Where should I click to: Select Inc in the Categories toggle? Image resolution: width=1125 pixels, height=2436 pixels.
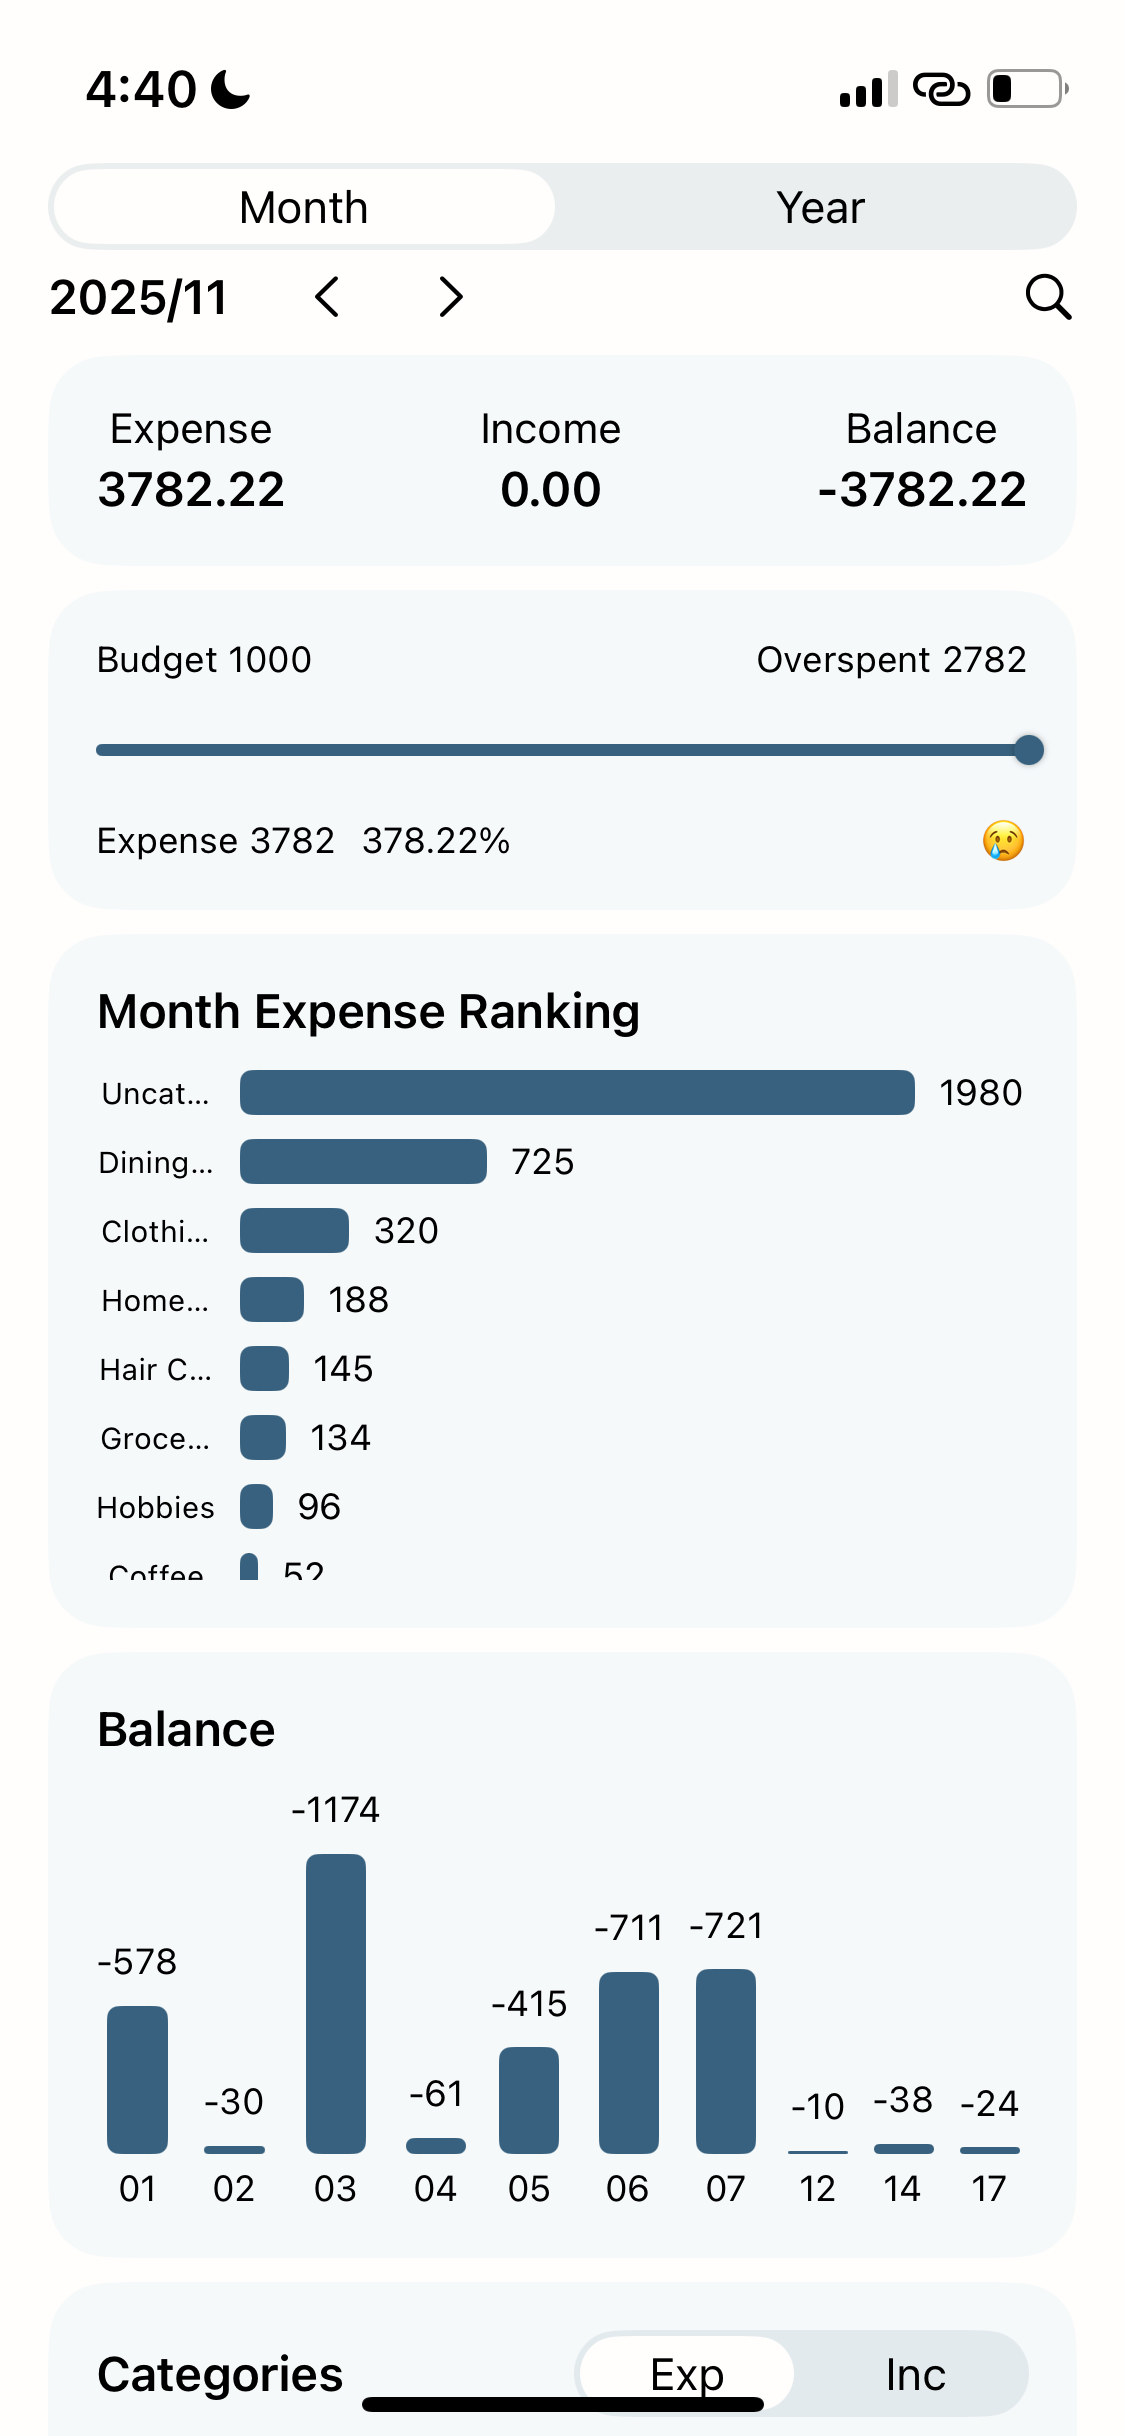(x=915, y=2374)
